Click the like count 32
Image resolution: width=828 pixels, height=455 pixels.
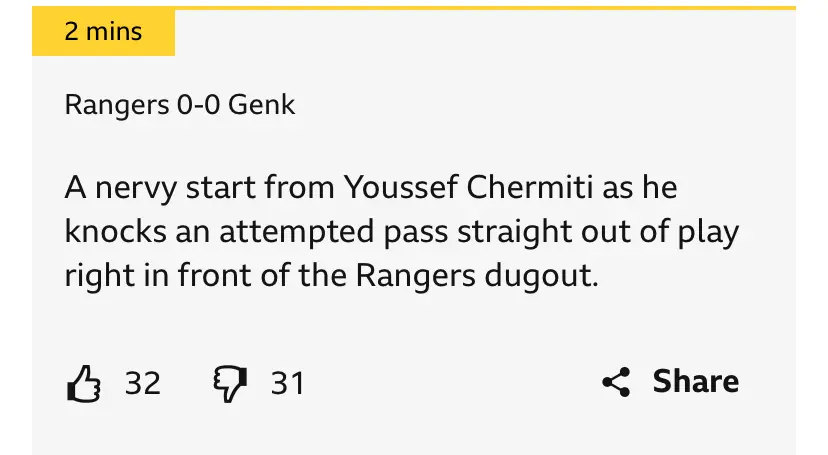(x=142, y=383)
